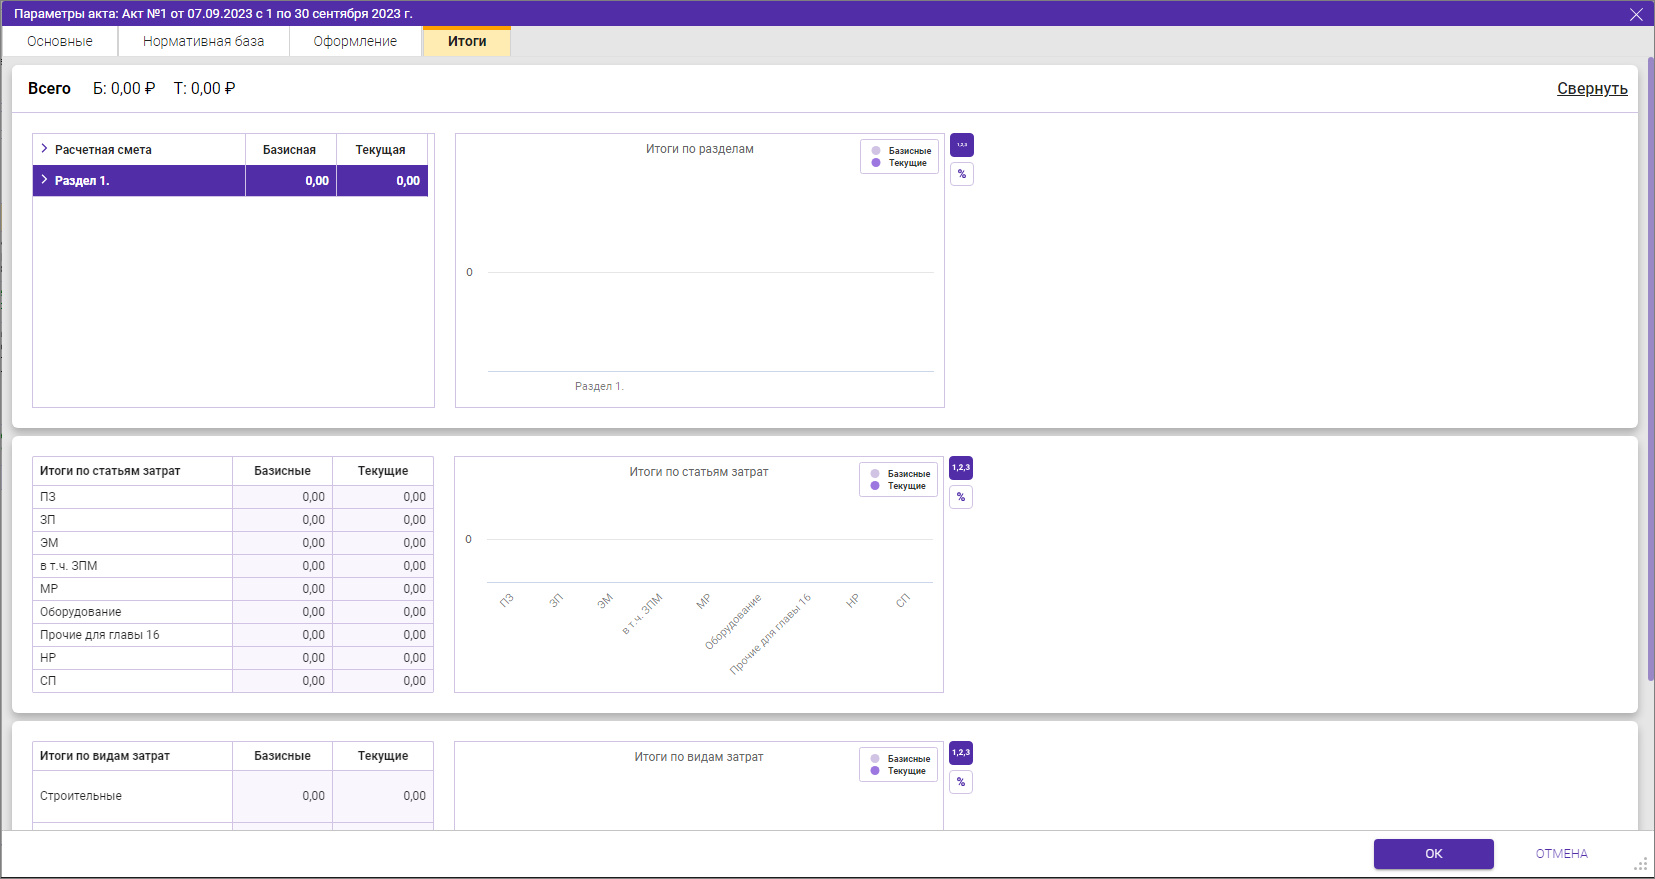Open the Основные tab
The width and height of the screenshot is (1655, 879).
60,41
